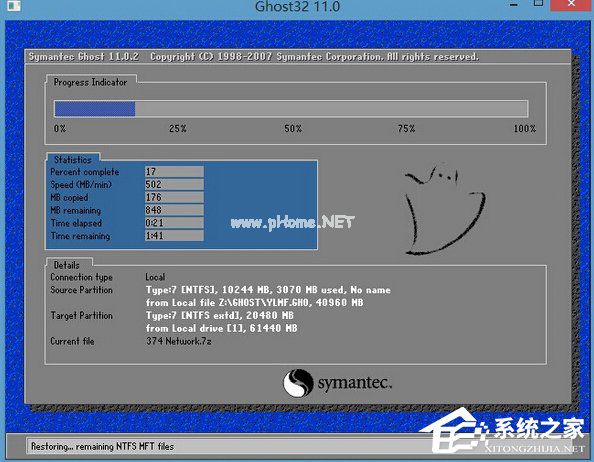This screenshot has height=462, width=594.
Task: Click the 50% progress marker
Action: 293,129
